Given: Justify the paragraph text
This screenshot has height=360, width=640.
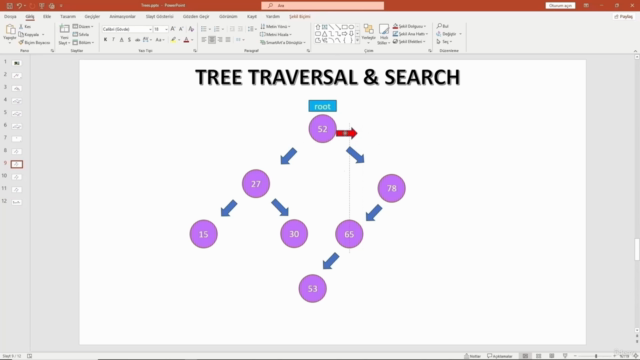Looking at the screenshot, I should pyautogui.click(x=228, y=40).
